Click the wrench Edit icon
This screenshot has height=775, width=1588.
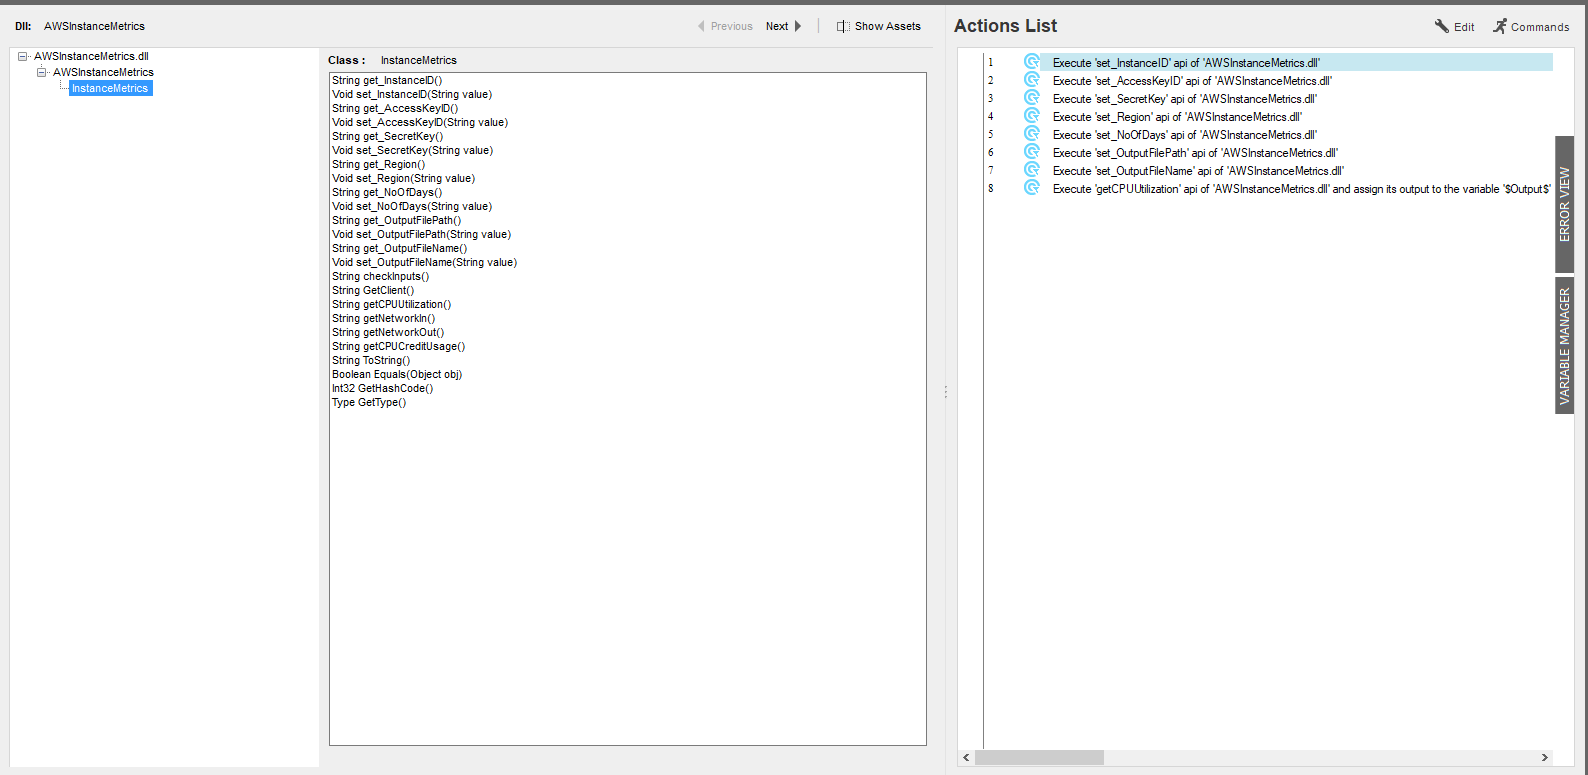1442,26
